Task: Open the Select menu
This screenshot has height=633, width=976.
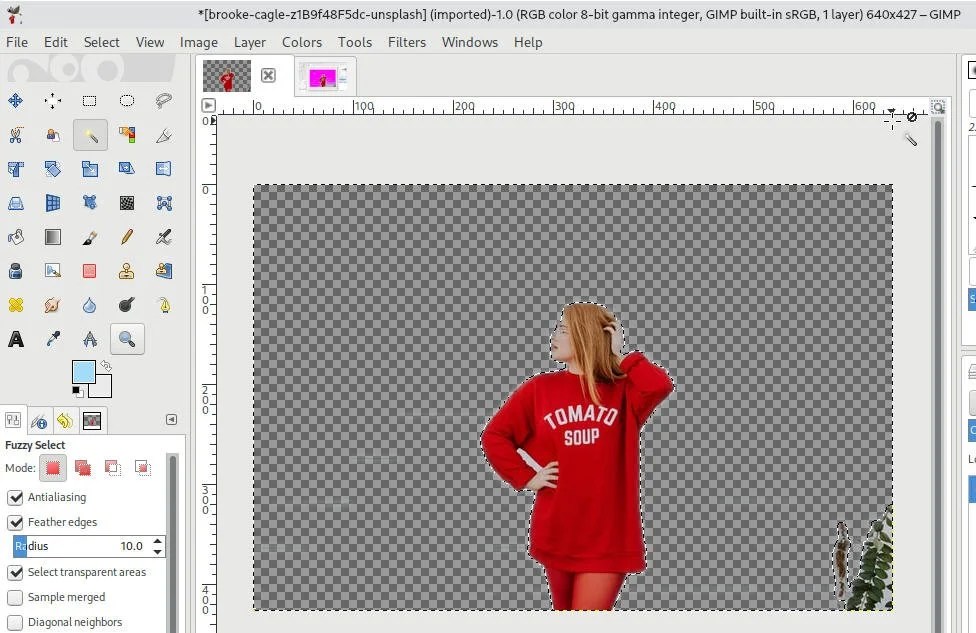Action: click(x=101, y=42)
